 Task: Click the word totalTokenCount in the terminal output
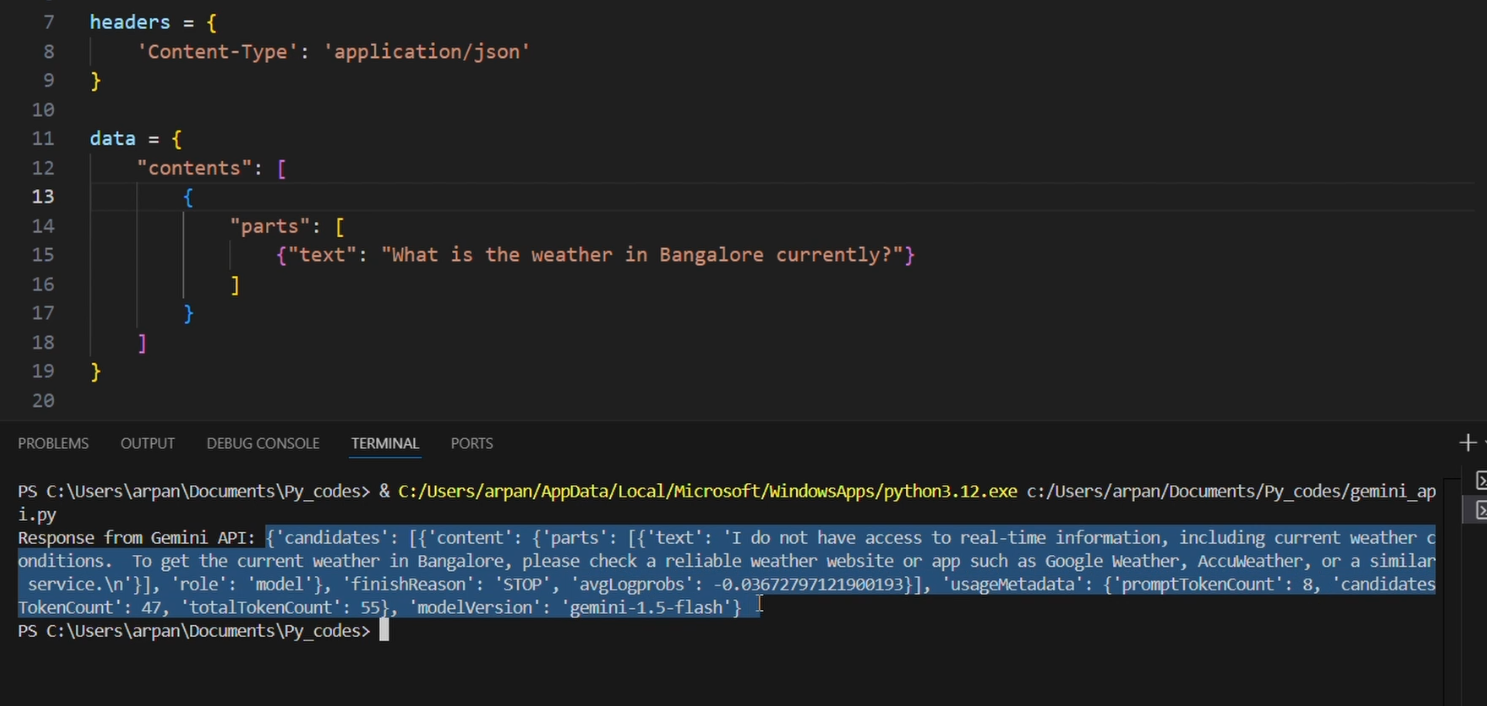tap(258, 607)
